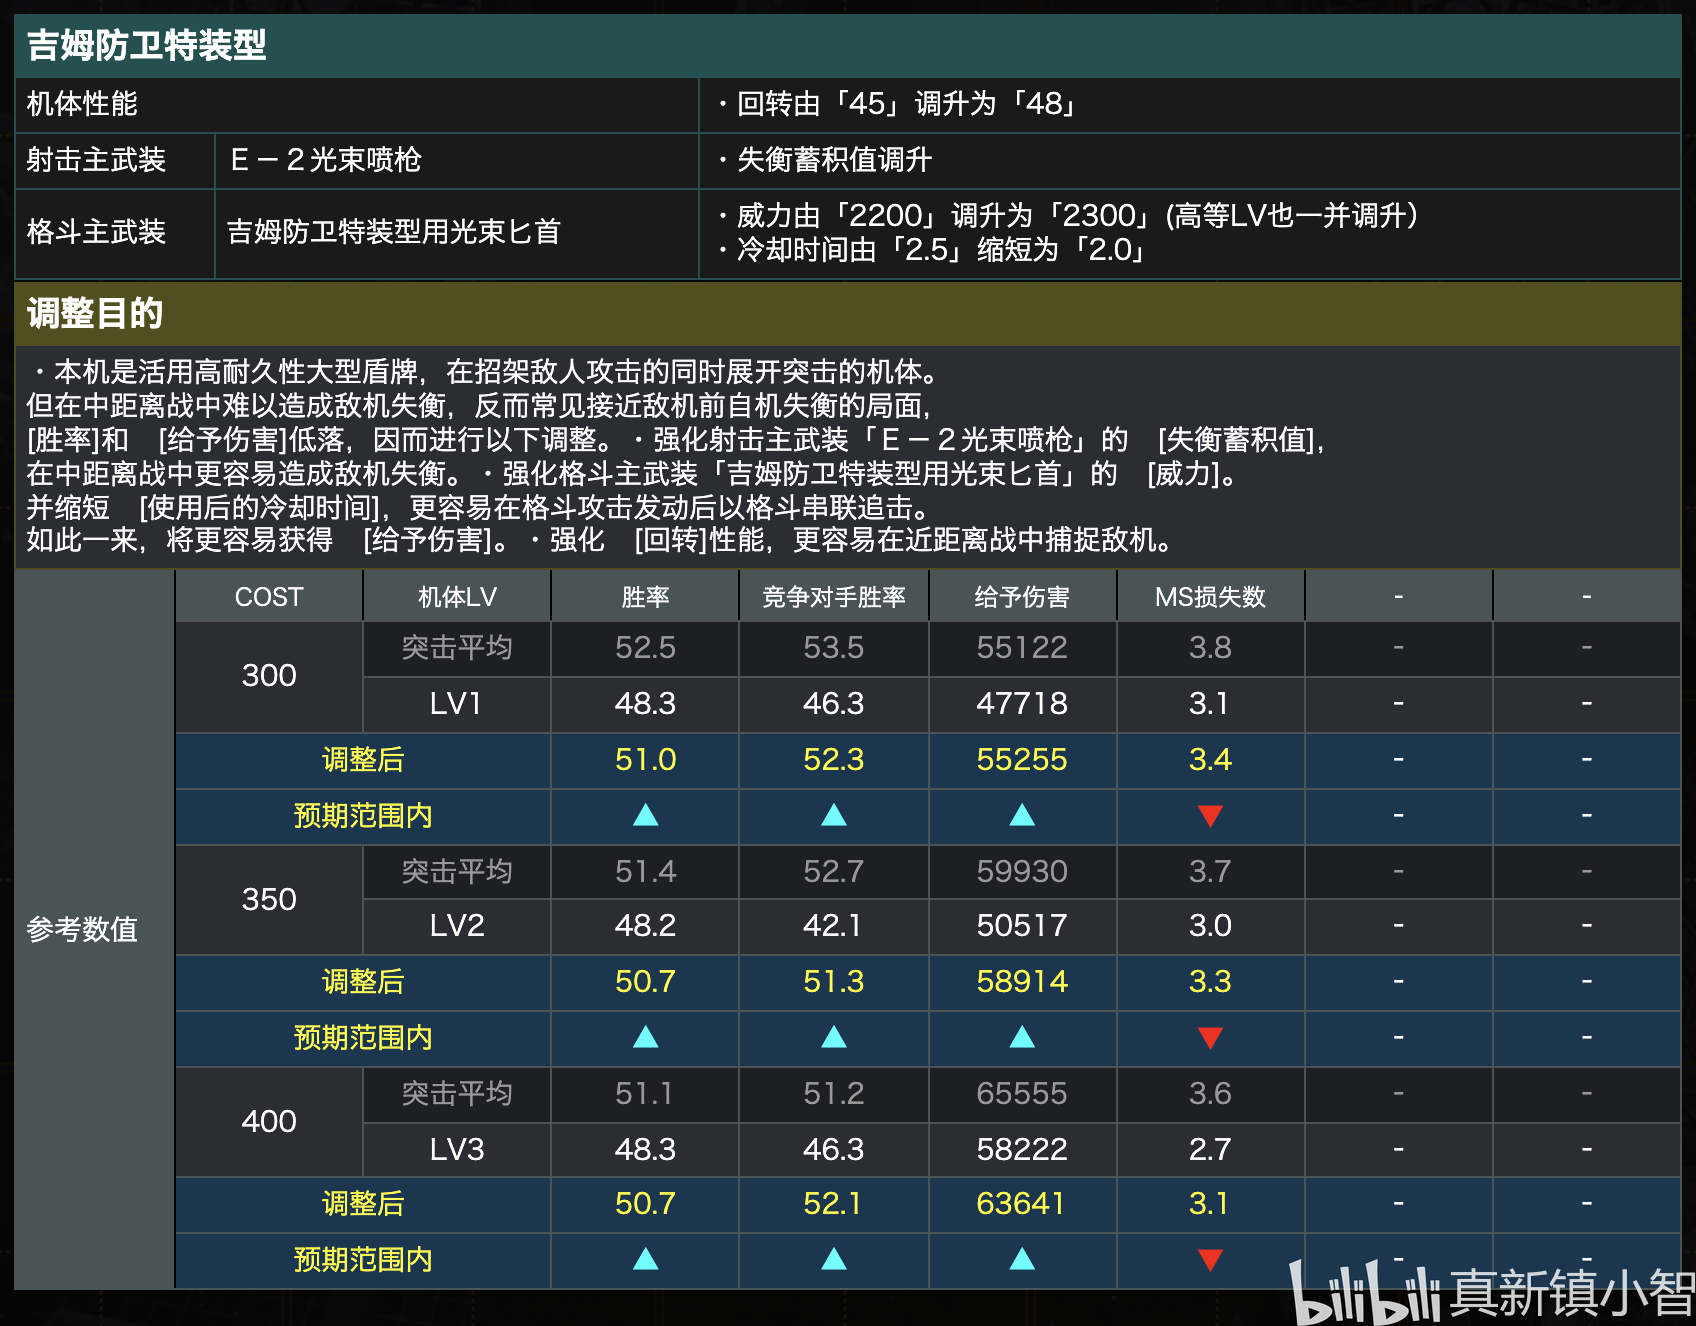Click the cyan up triangle under damage 63641
The height and width of the screenshot is (1326, 1696).
point(1022,1259)
